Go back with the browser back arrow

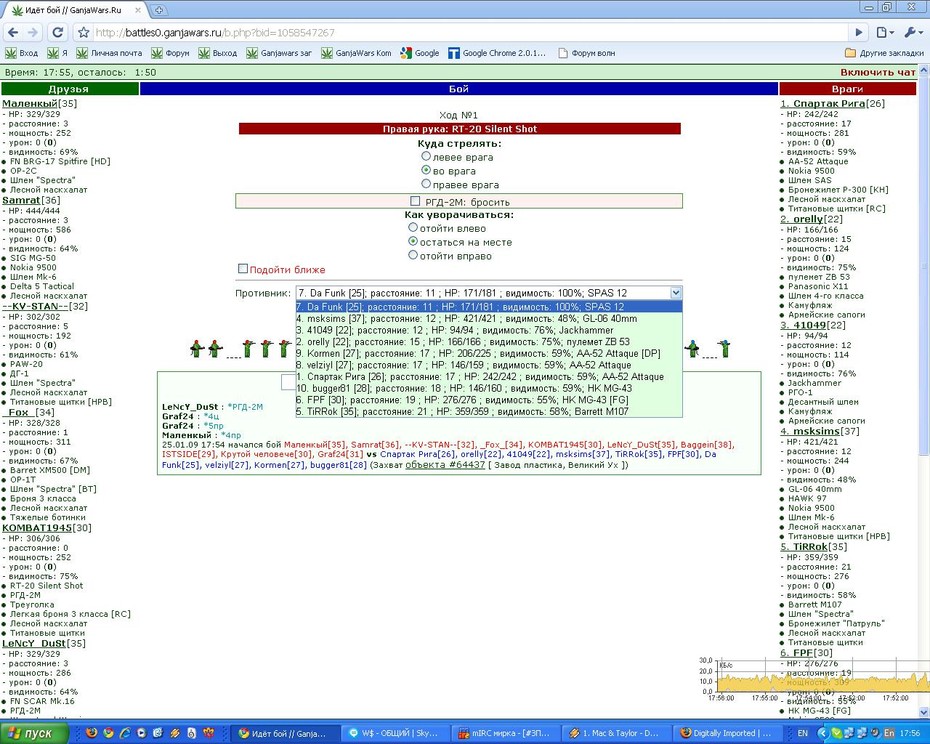point(14,33)
